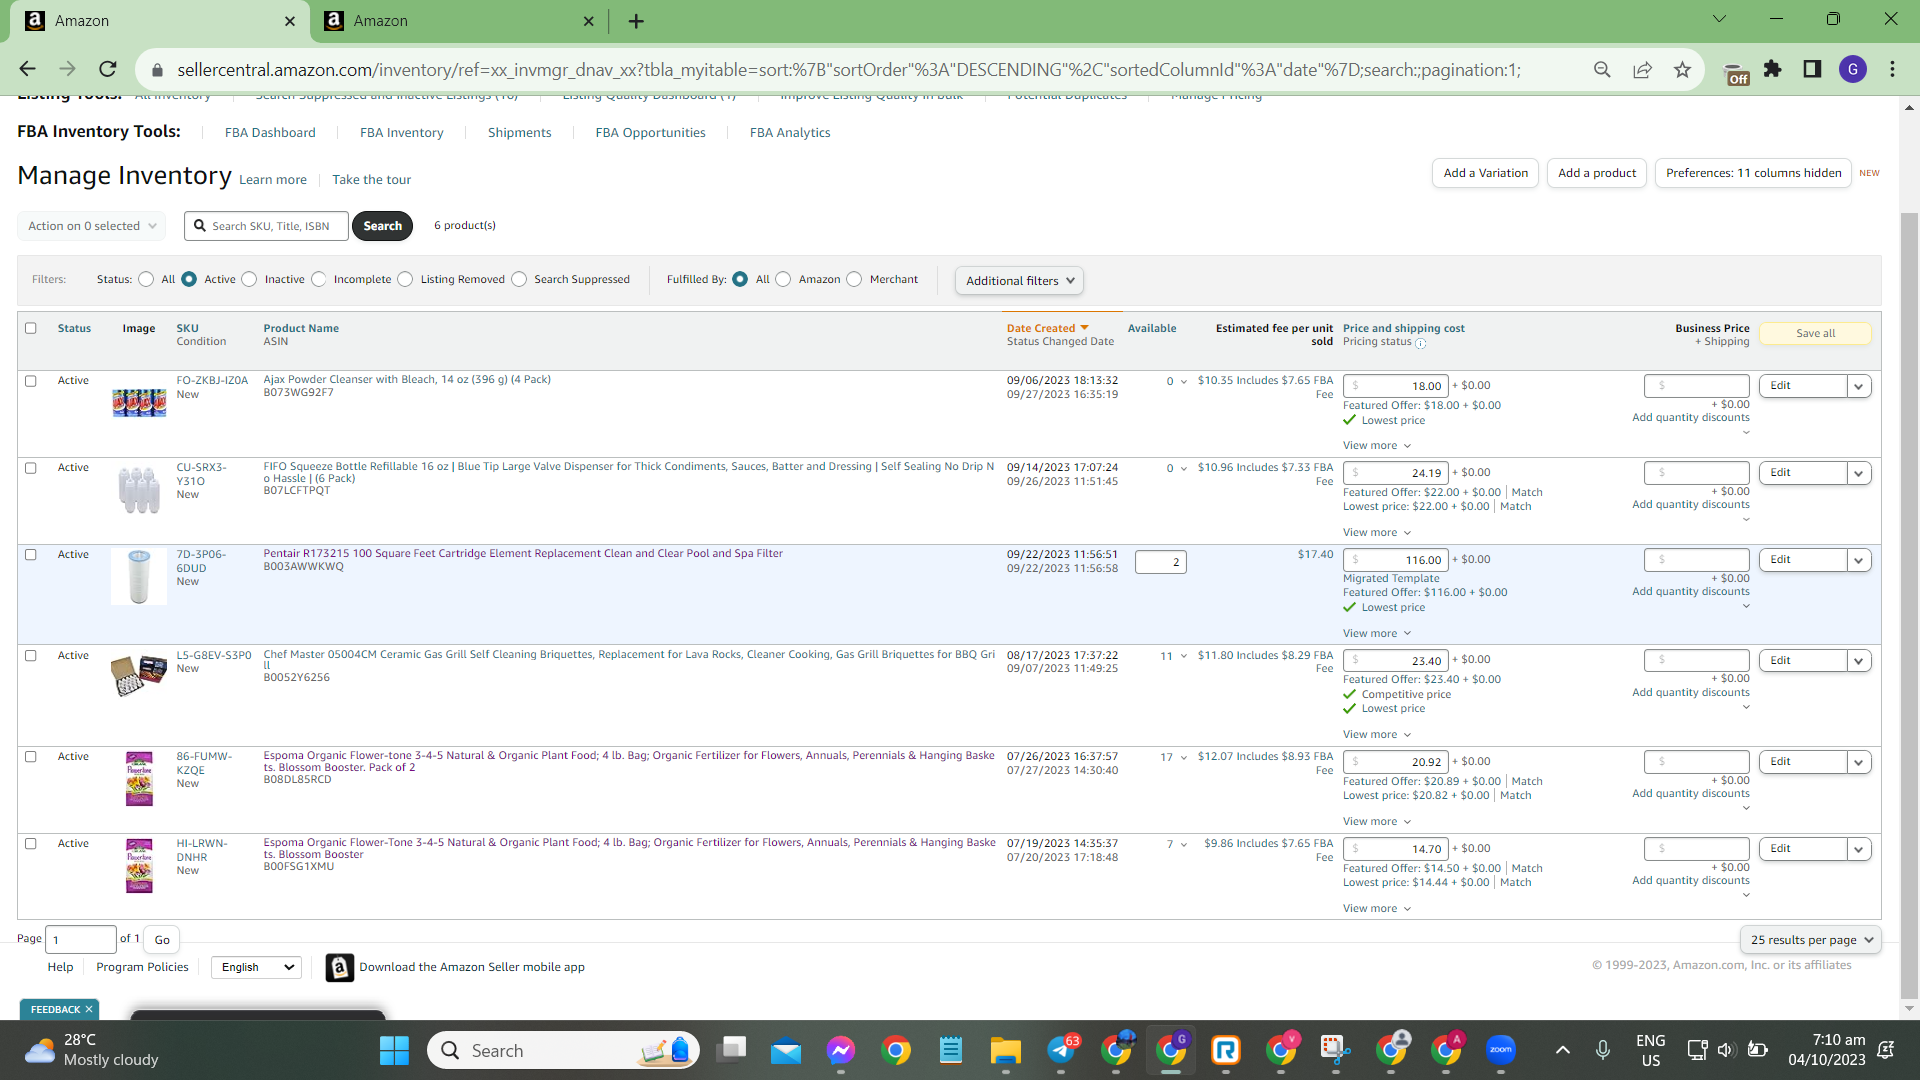Open the FBA Inventory tab

pos(402,133)
